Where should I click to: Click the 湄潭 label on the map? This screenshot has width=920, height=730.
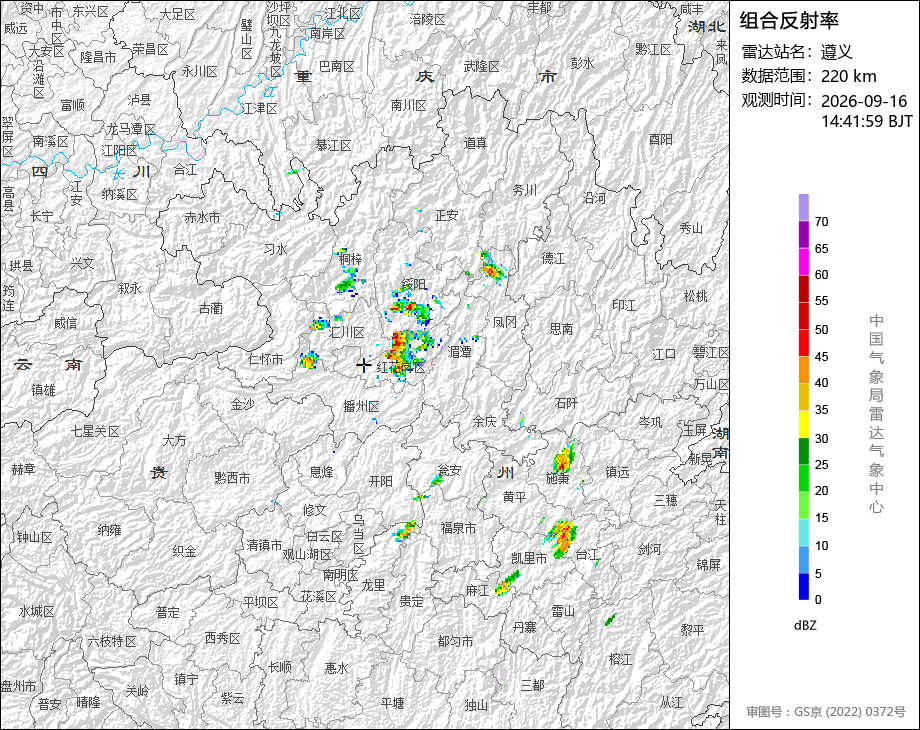click(459, 352)
